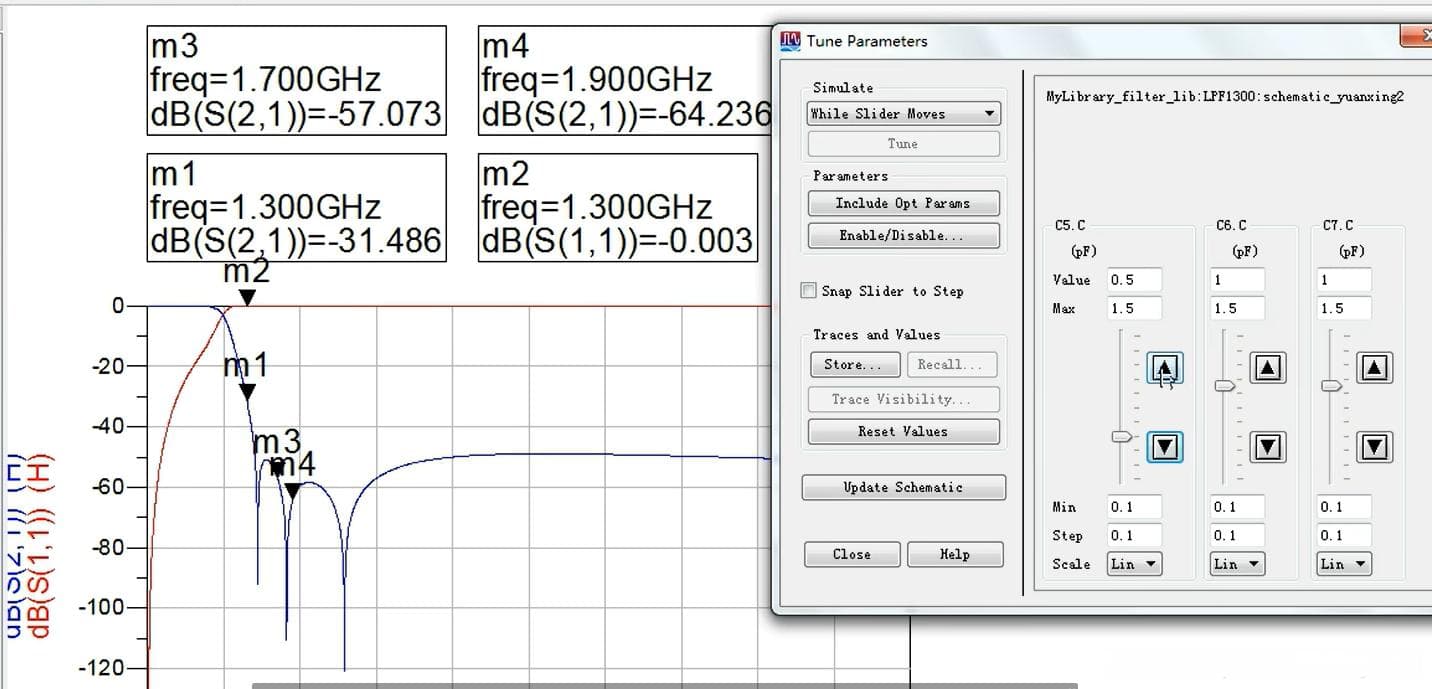Image resolution: width=1432 pixels, height=689 pixels.
Task: Click the C5.C slider down arrow
Action: [1165, 446]
